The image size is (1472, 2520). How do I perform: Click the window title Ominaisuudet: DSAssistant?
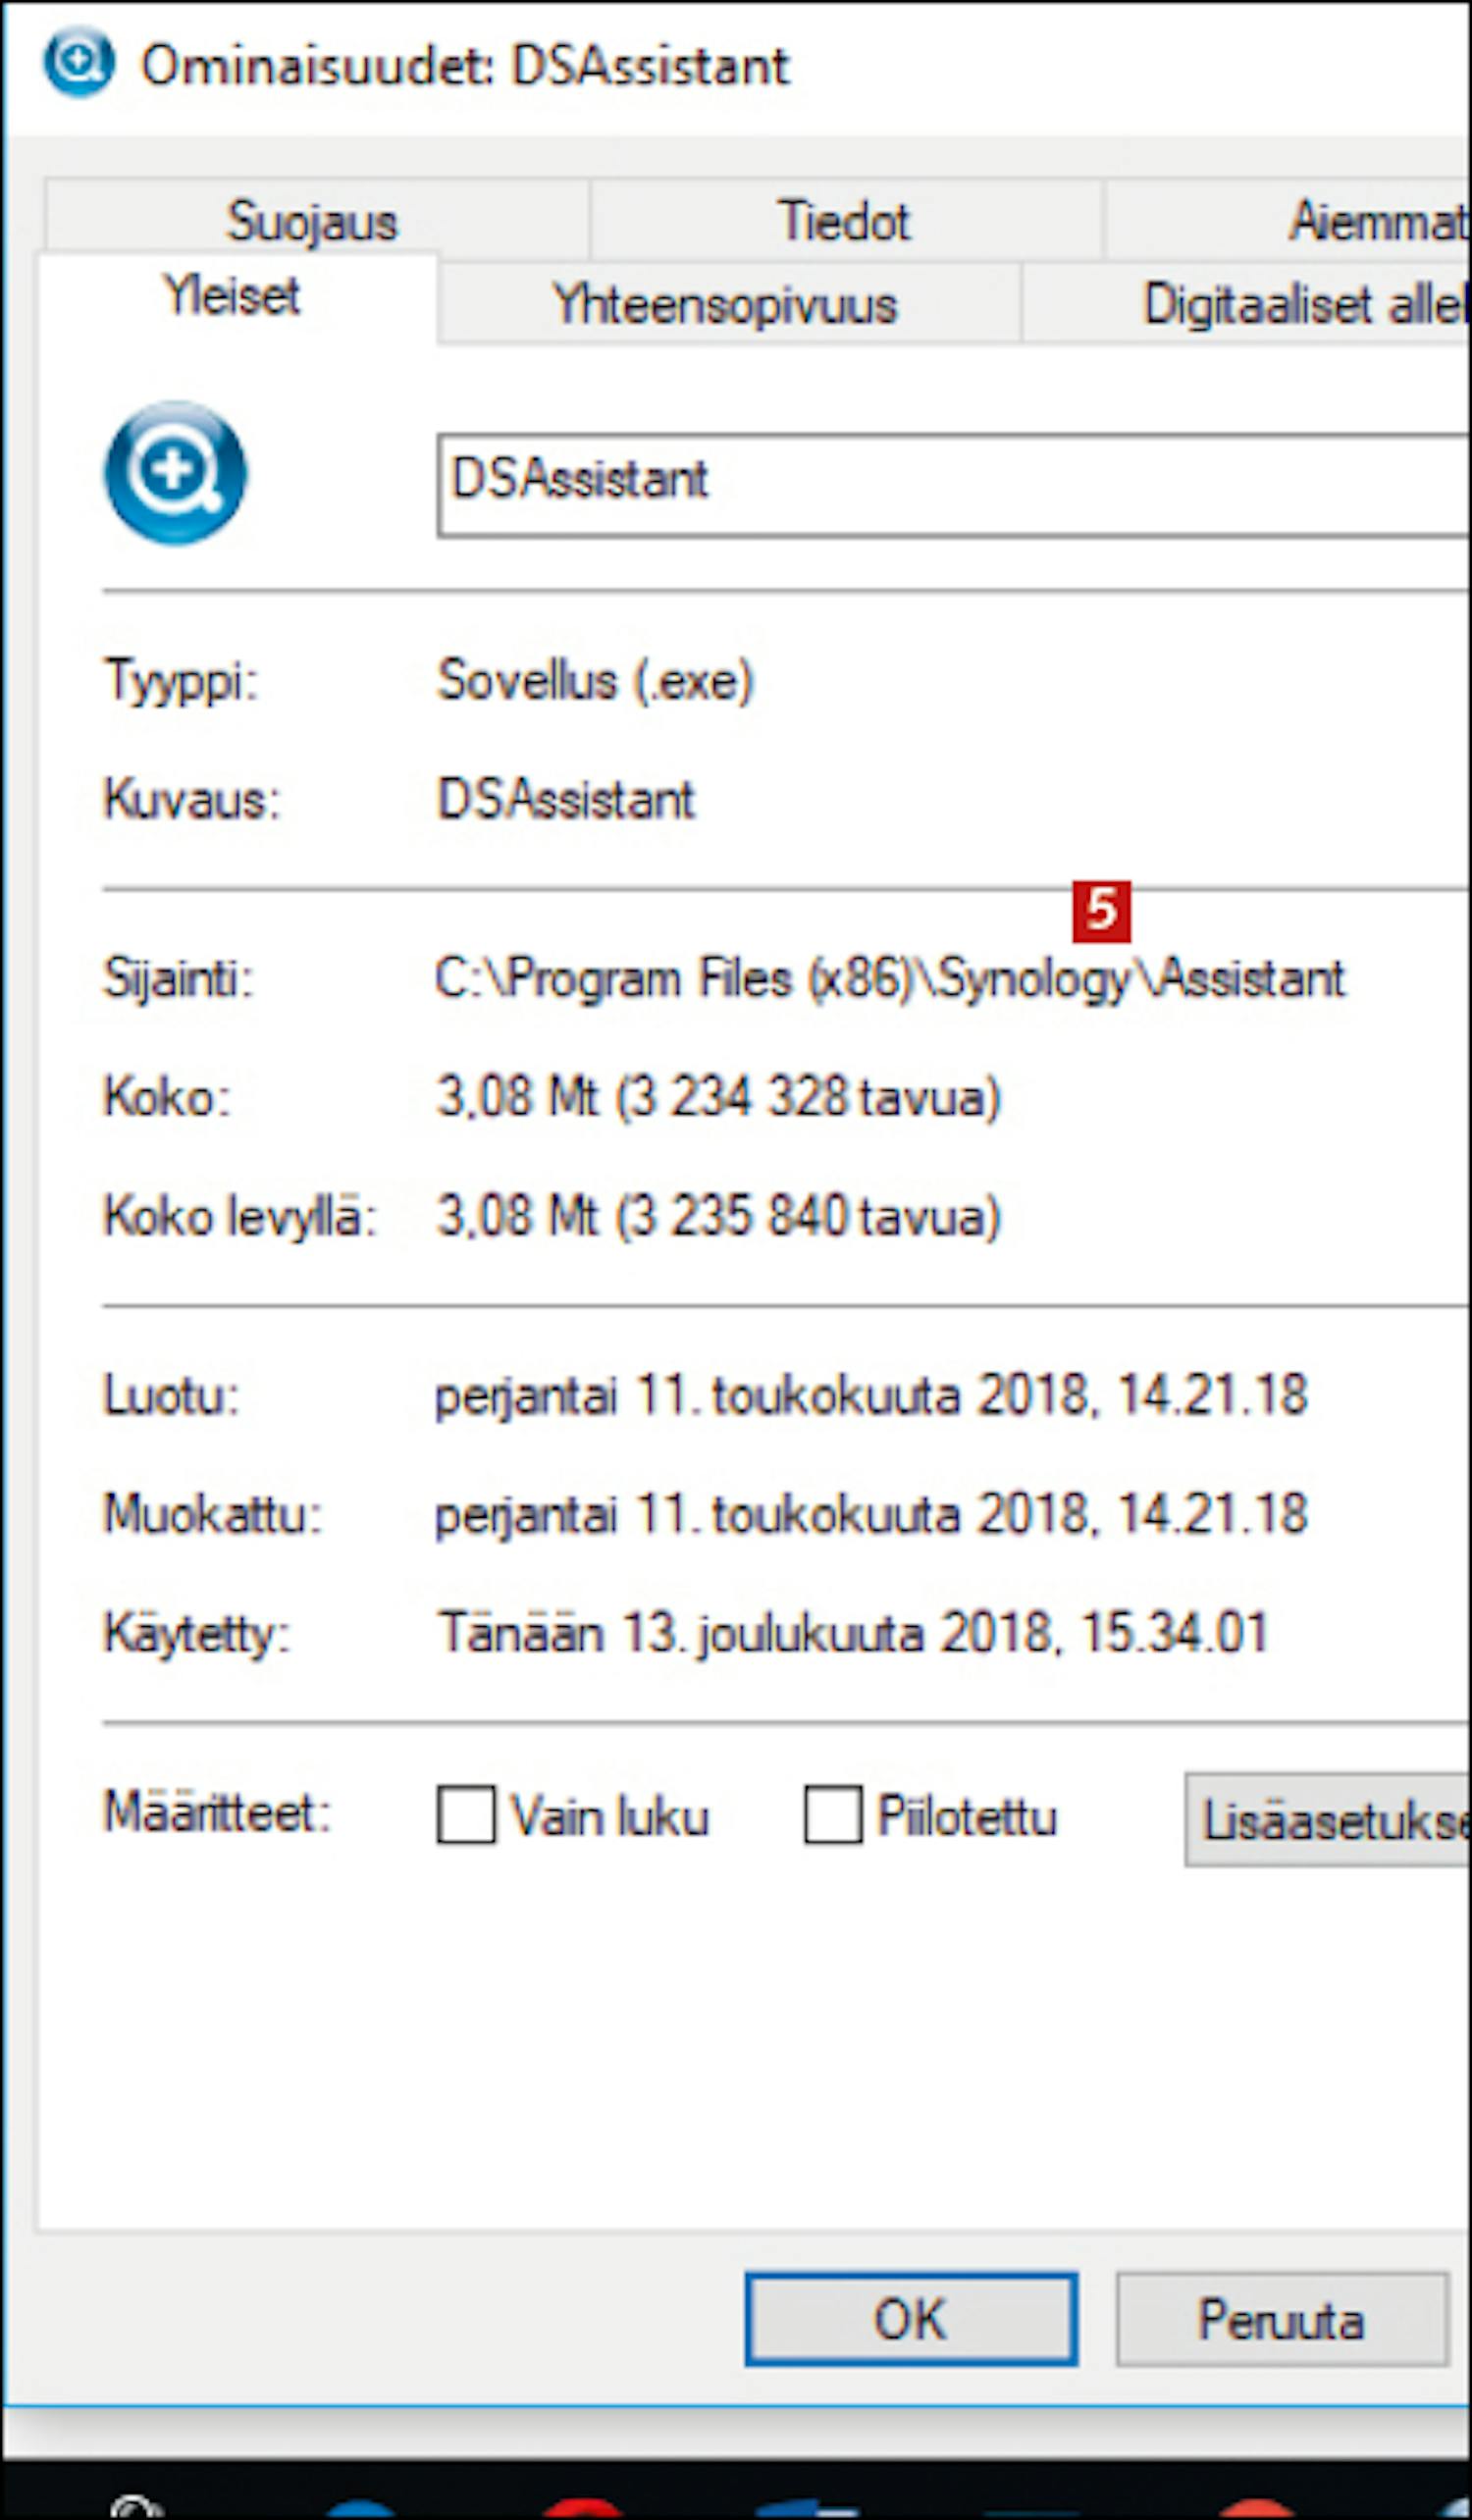coord(465,66)
